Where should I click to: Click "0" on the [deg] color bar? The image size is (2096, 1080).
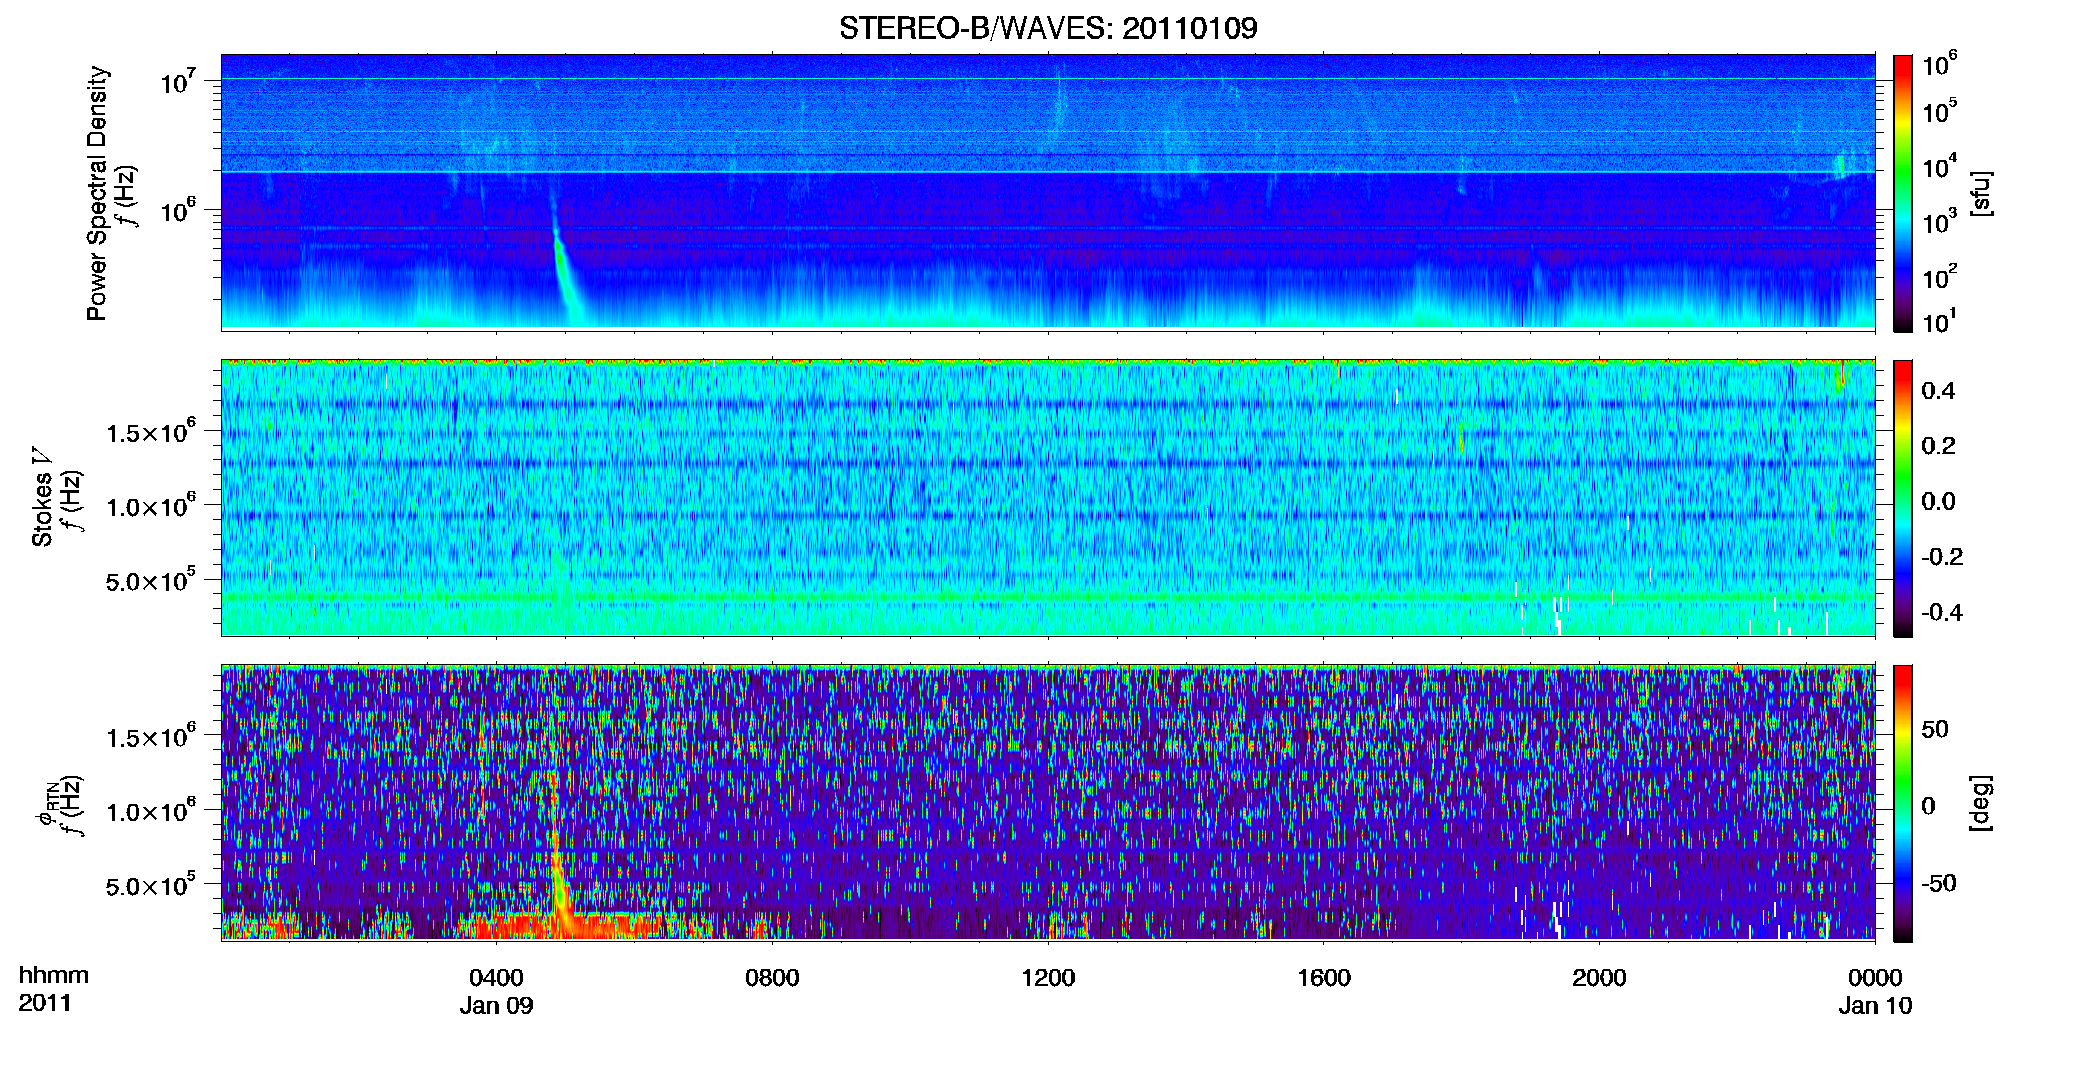pos(1928,806)
